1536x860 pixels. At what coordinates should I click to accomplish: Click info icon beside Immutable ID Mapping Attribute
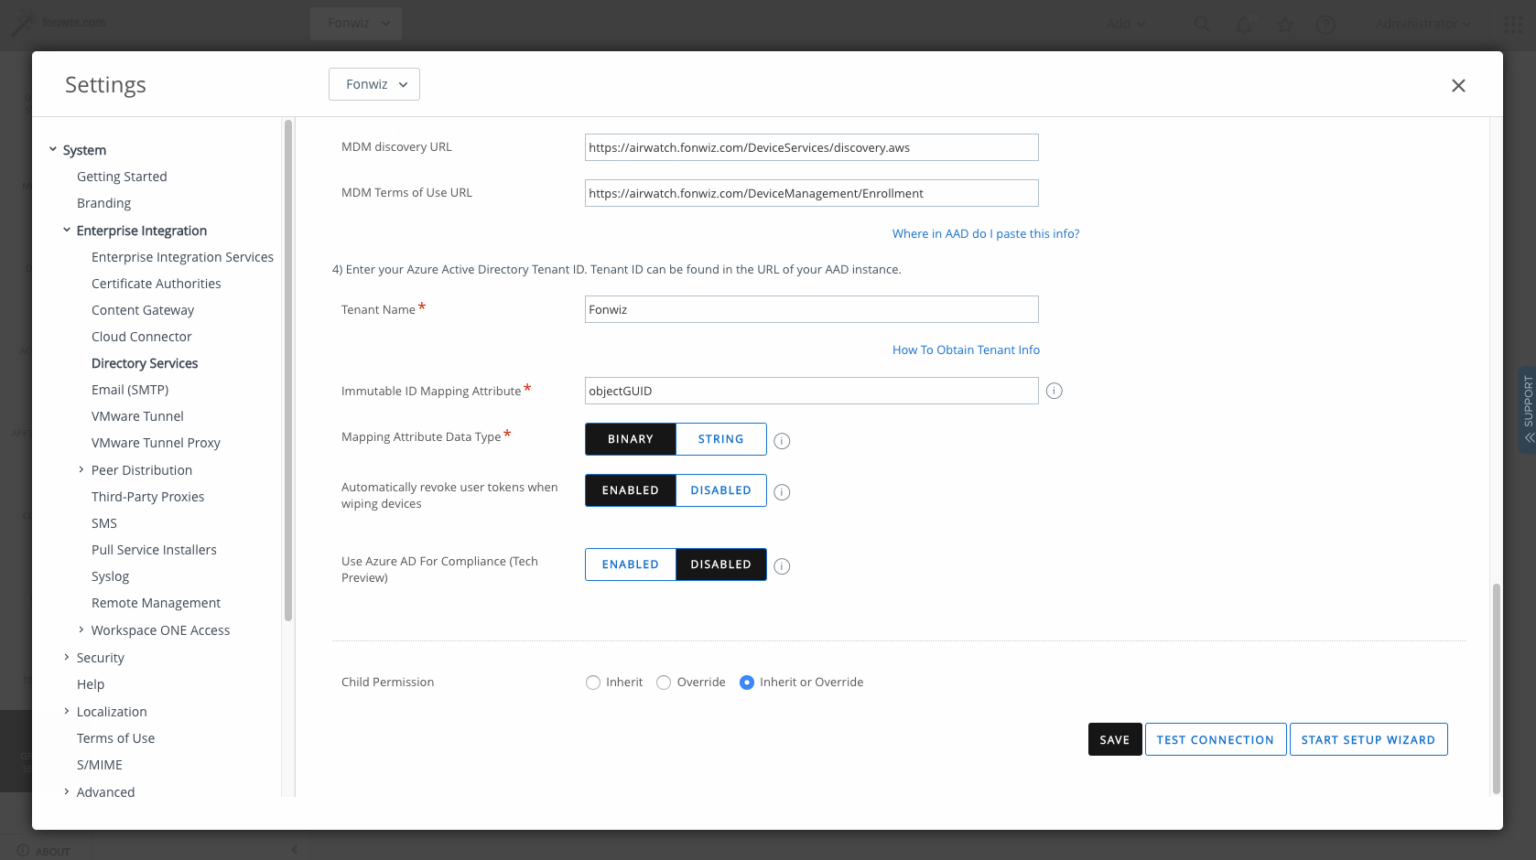pos(1053,390)
